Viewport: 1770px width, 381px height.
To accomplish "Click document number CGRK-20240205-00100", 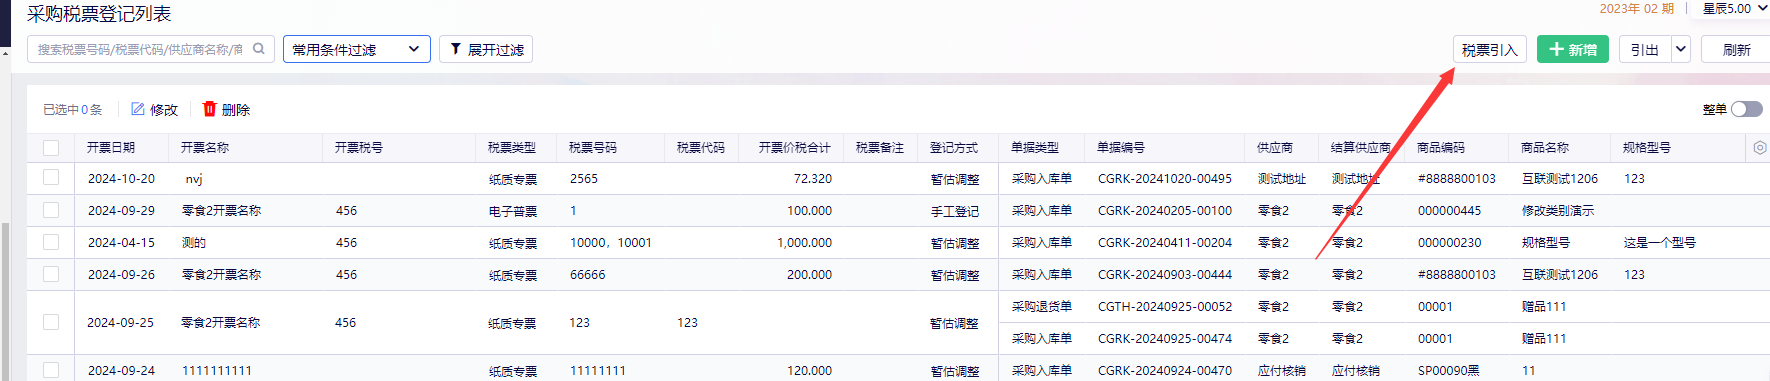I will 1165,210.
